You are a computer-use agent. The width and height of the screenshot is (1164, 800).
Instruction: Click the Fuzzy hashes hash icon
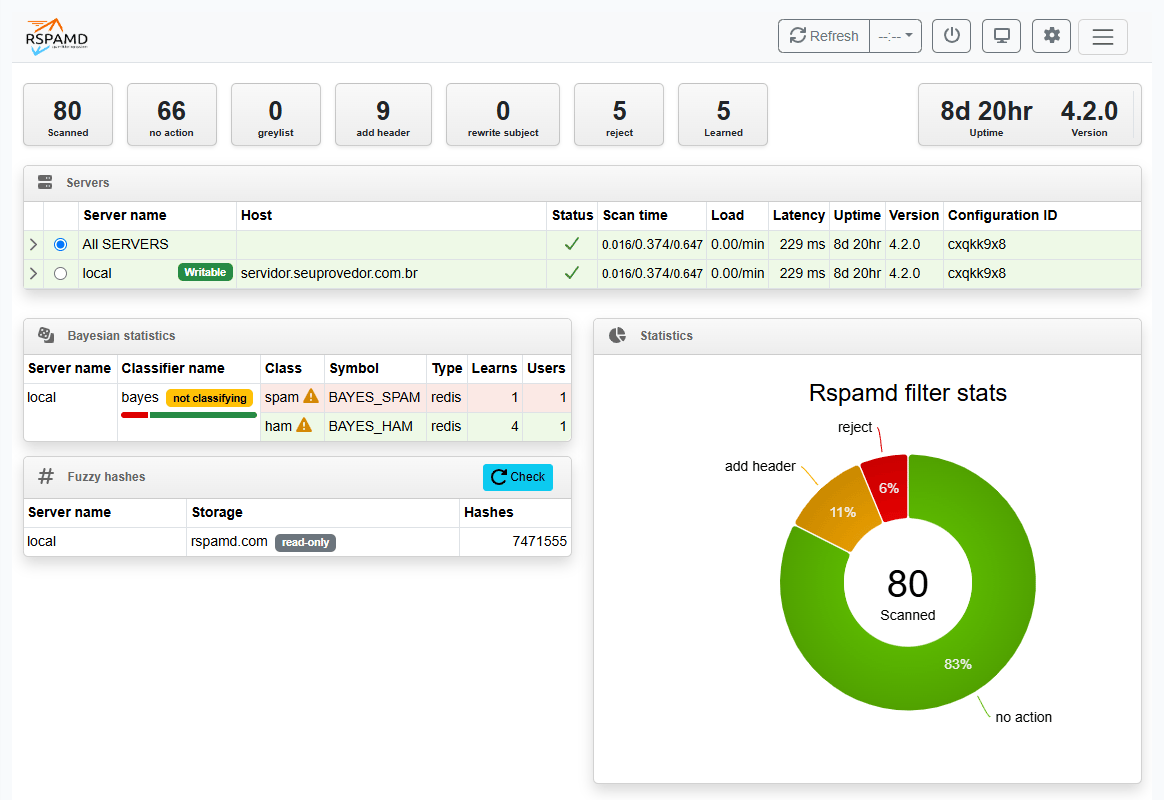coord(46,476)
